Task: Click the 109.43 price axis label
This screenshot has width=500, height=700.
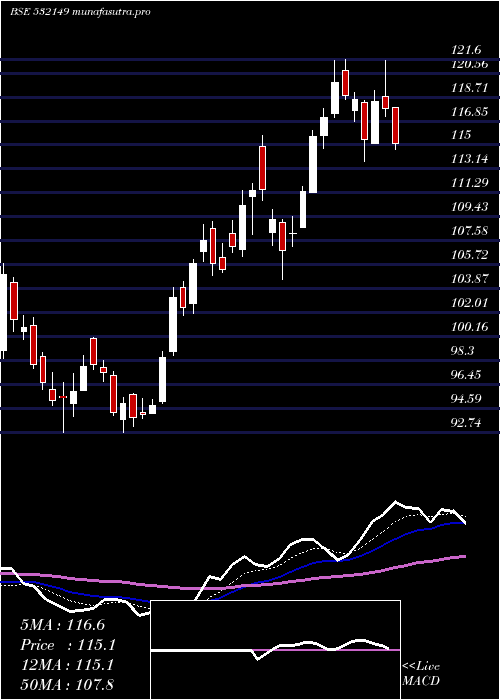Action: coord(469,207)
